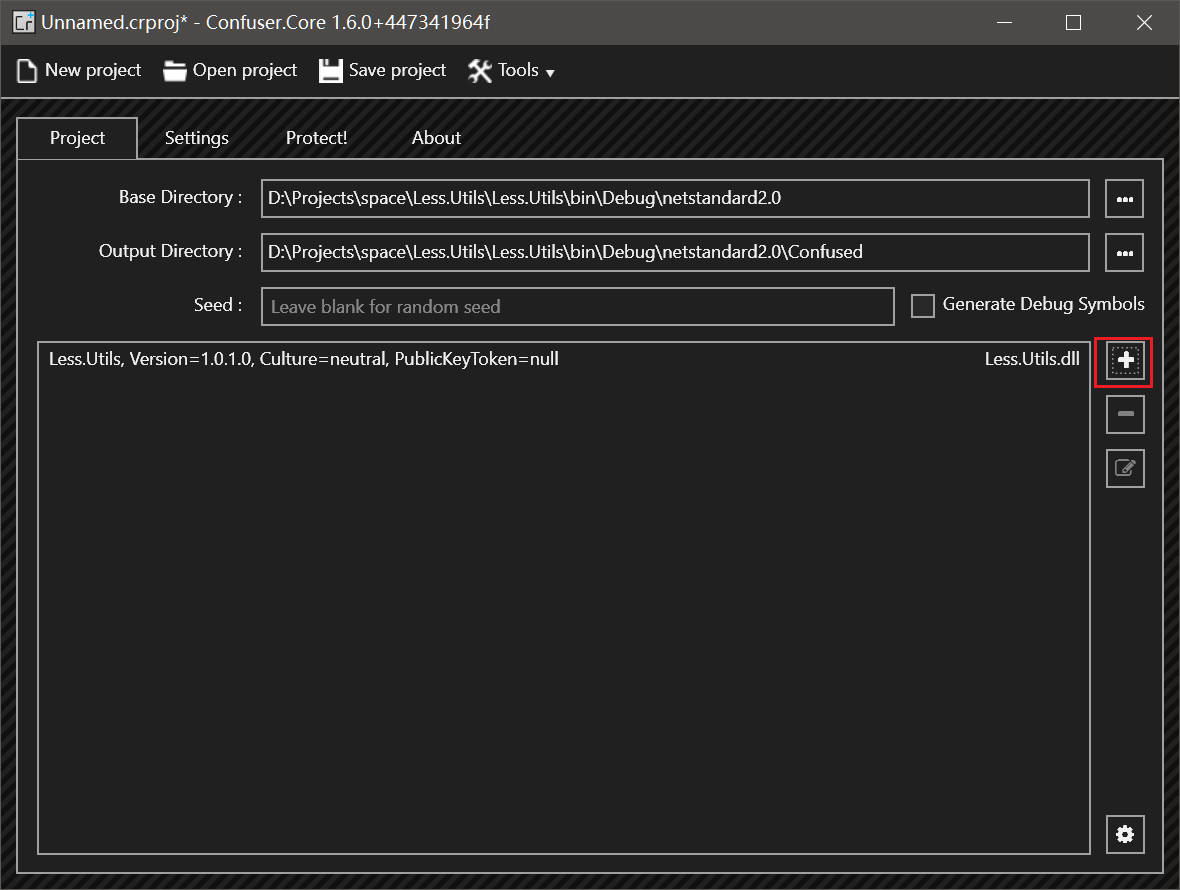Click the Output Directory path field
The width and height of the screenshot is (1180, 890).
click(x=675, y=253)
